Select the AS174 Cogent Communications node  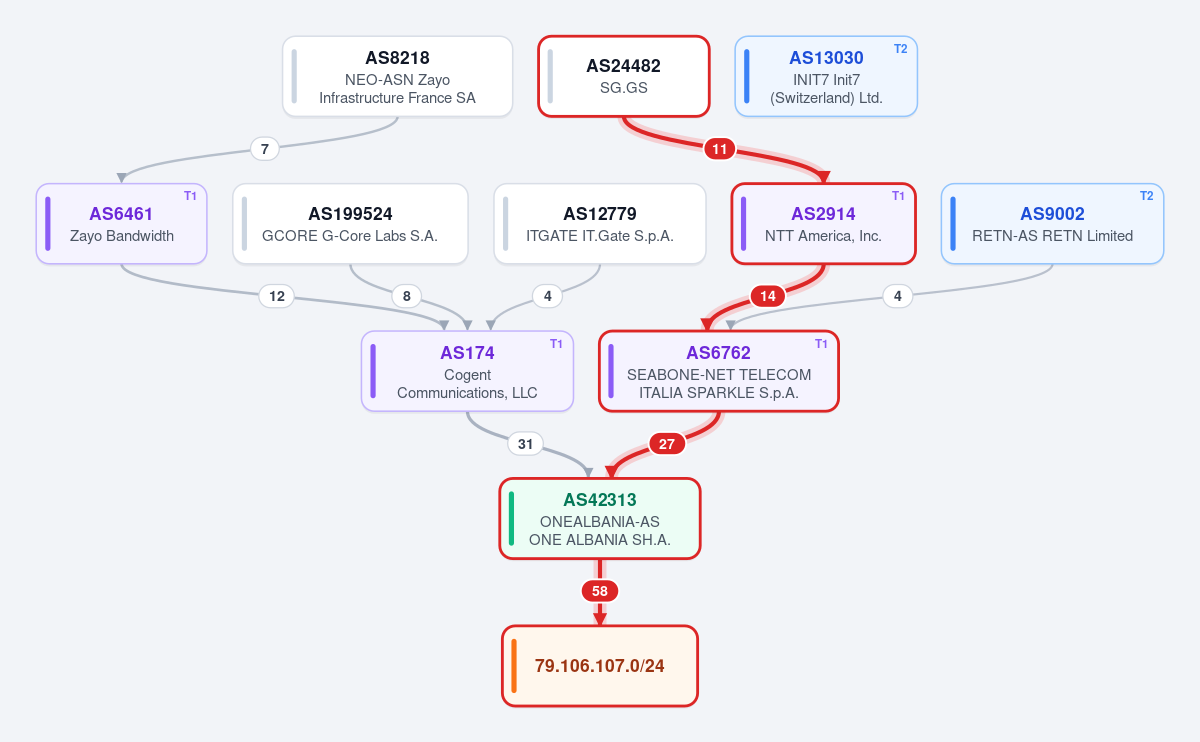[x=467, y=371]
